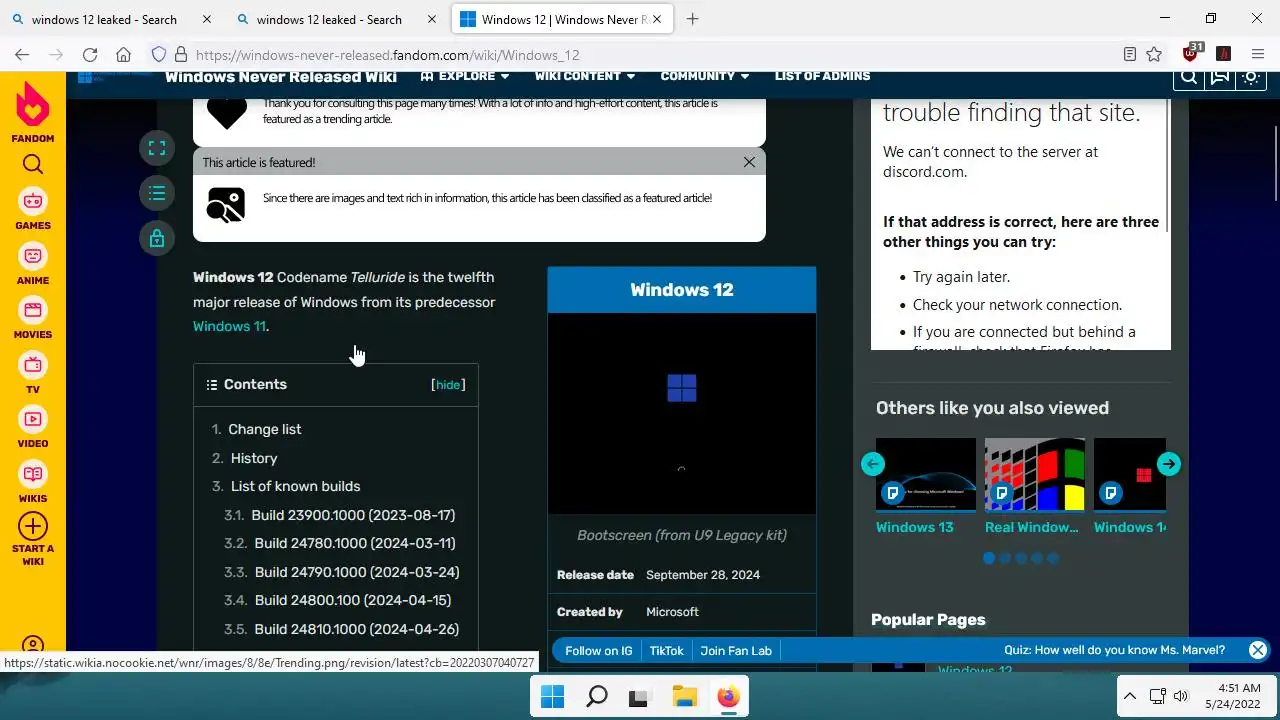Expand the EXPLORE dropdown menu
This screenshot has height=720, width=1280.
[465, 76]
